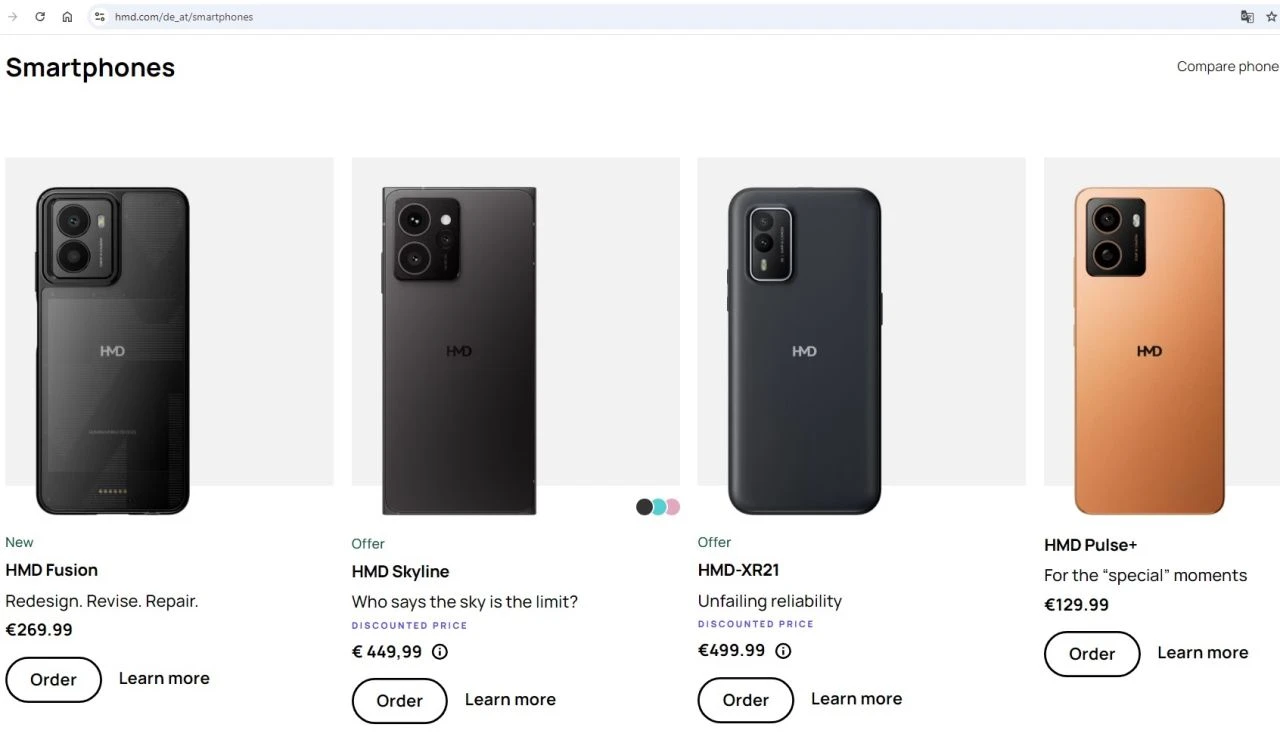Go to the browser home page

pyautogui.click(x=66, y=16)
